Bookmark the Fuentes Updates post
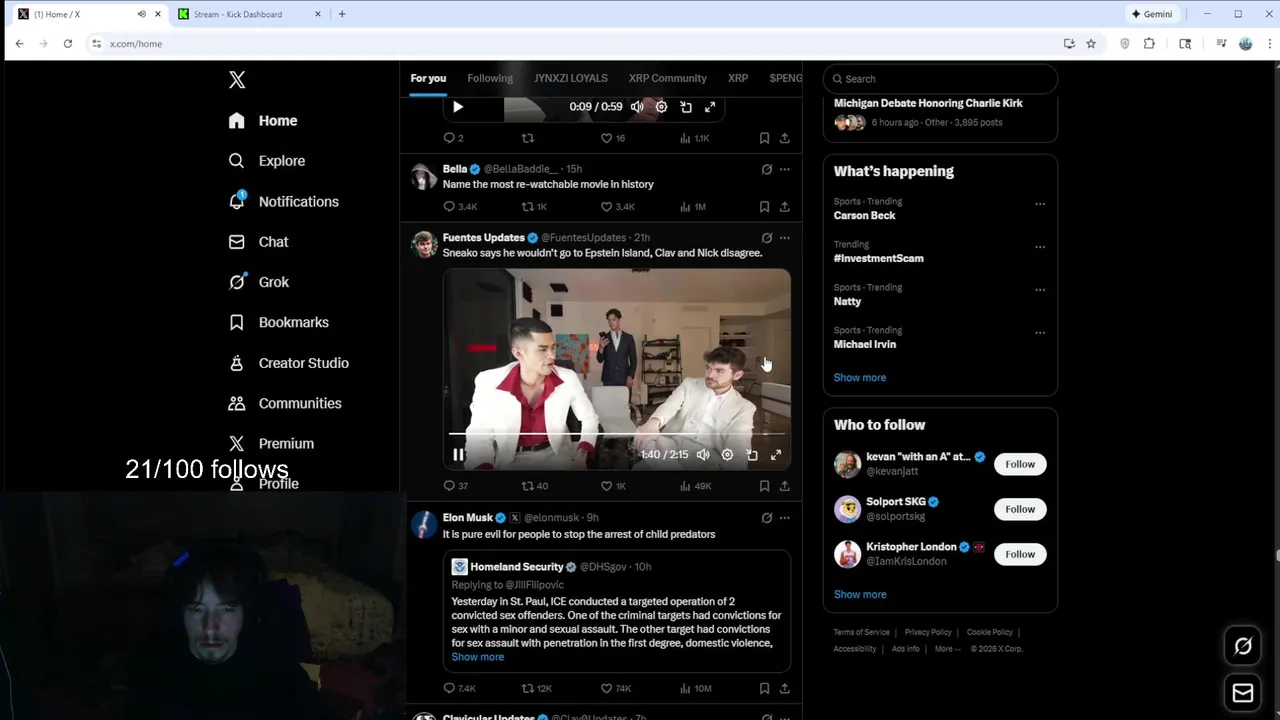The height and width of the screenshot is (720, 1280). (764, 486)
